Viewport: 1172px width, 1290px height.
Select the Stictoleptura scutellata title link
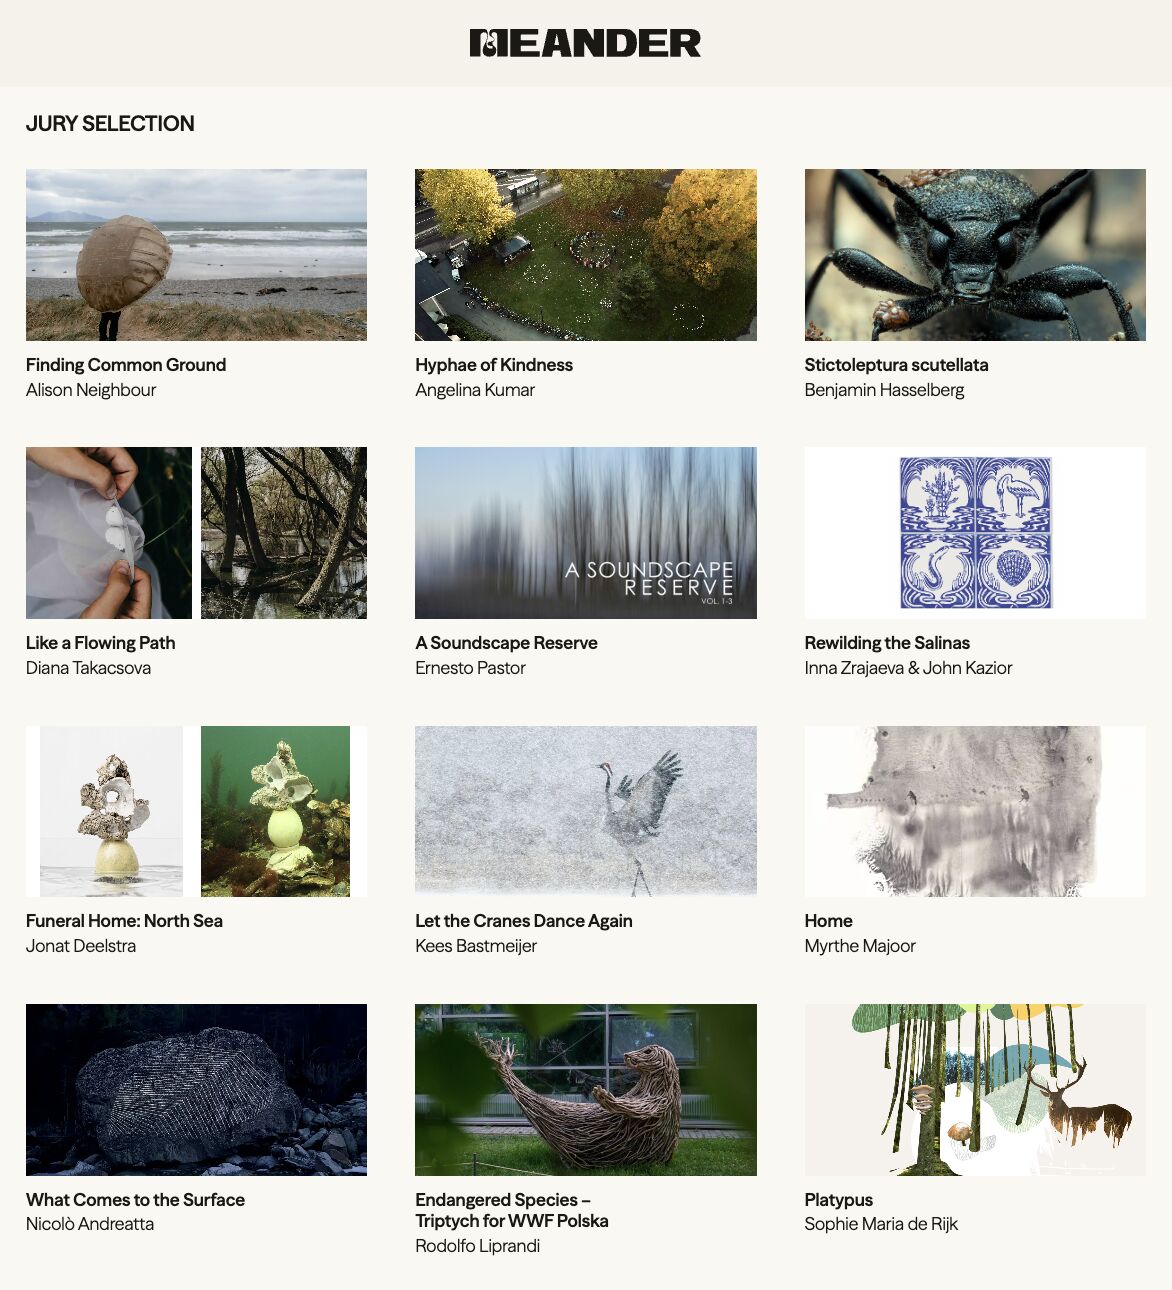point(896,365)
